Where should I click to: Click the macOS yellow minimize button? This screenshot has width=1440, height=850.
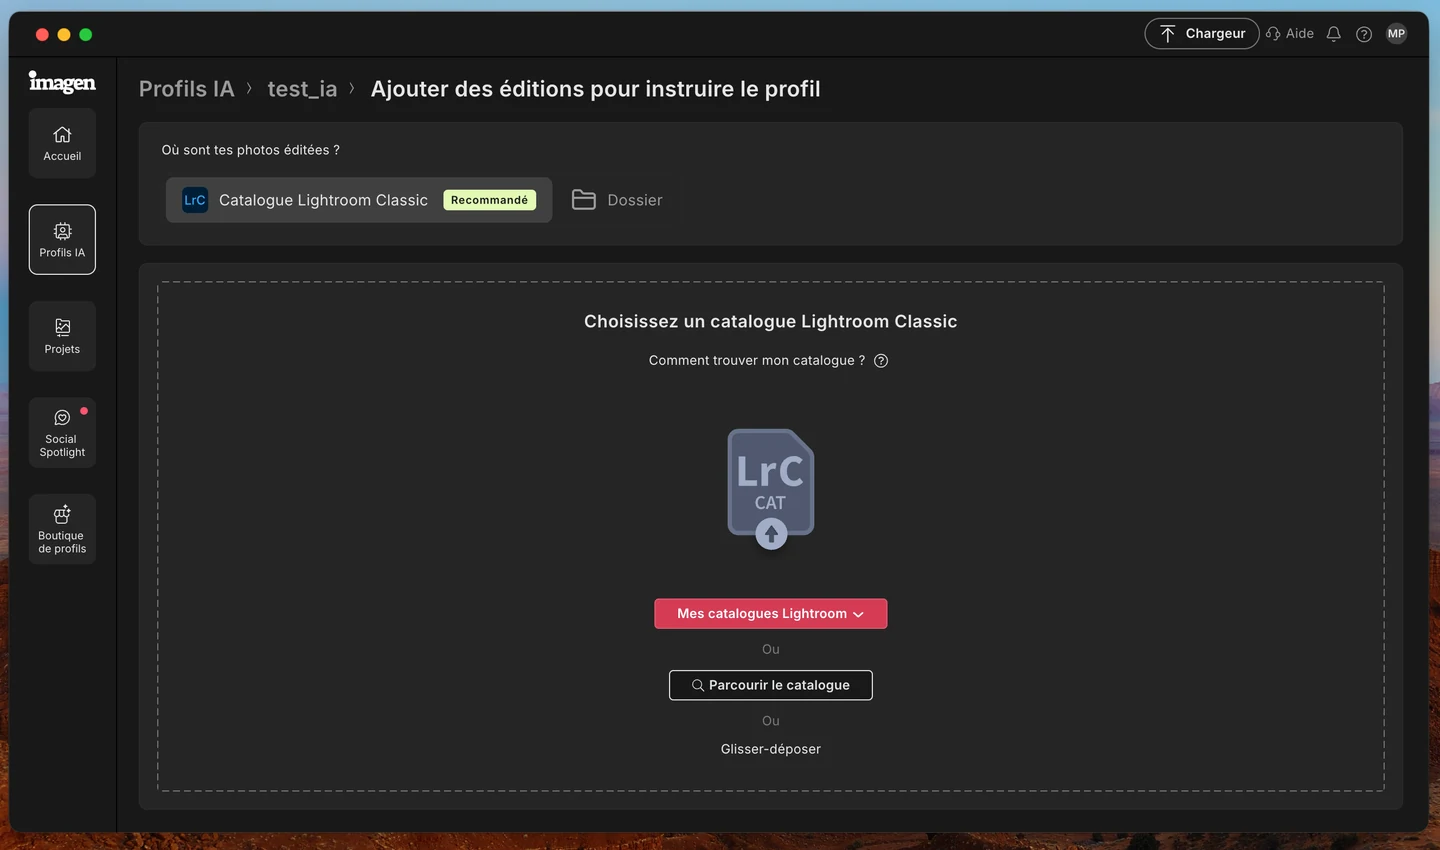64,34
